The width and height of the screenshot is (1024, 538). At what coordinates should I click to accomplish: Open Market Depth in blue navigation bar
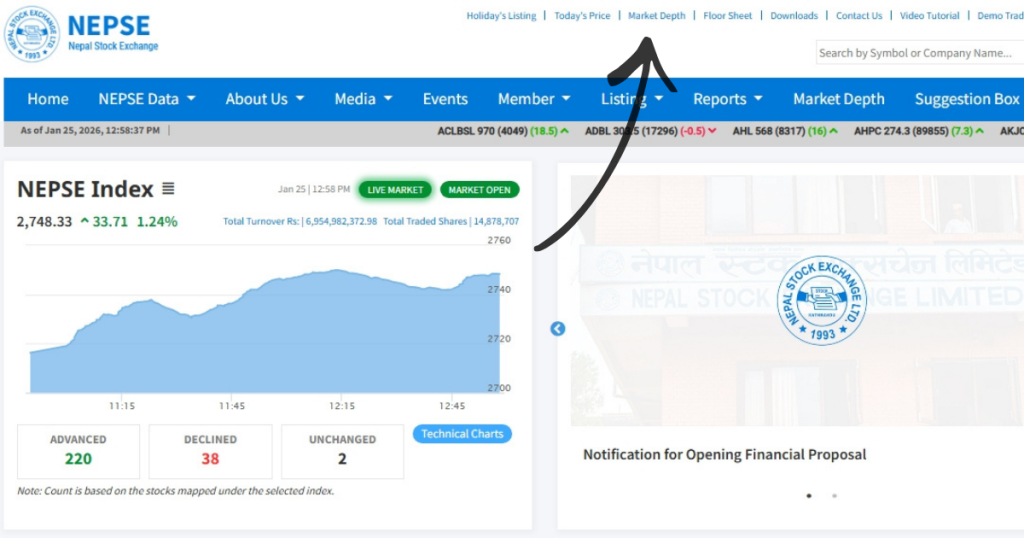[x=839, y=99]
